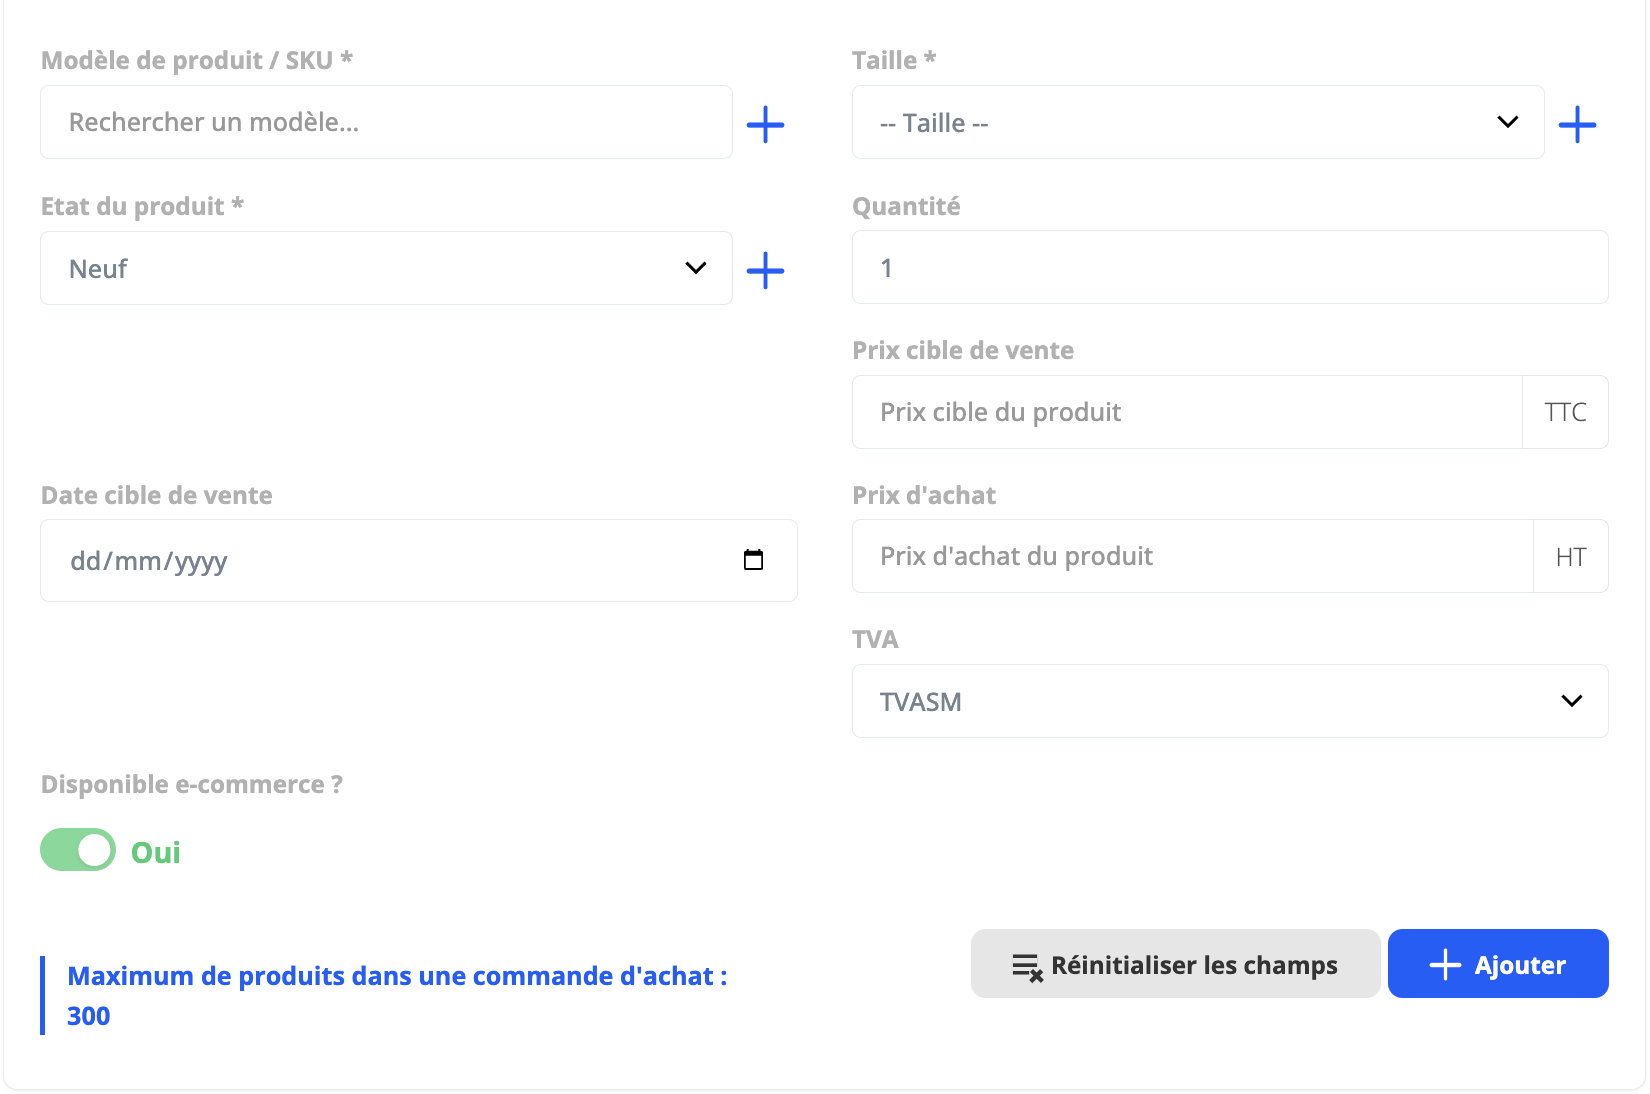Screen dimensions: 1650x1094
Task: Focus the Rechercher un modèle search field
Action: 386,122
